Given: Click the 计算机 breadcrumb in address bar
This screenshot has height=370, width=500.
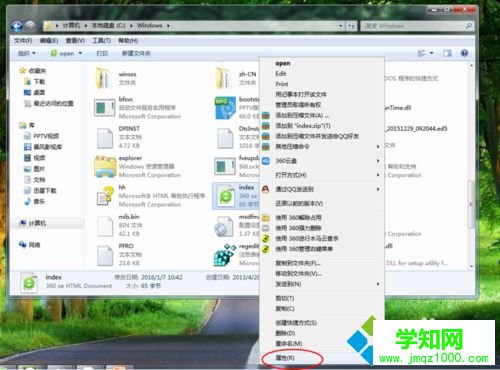Looking at the screenshot, I should coord(71,26).
